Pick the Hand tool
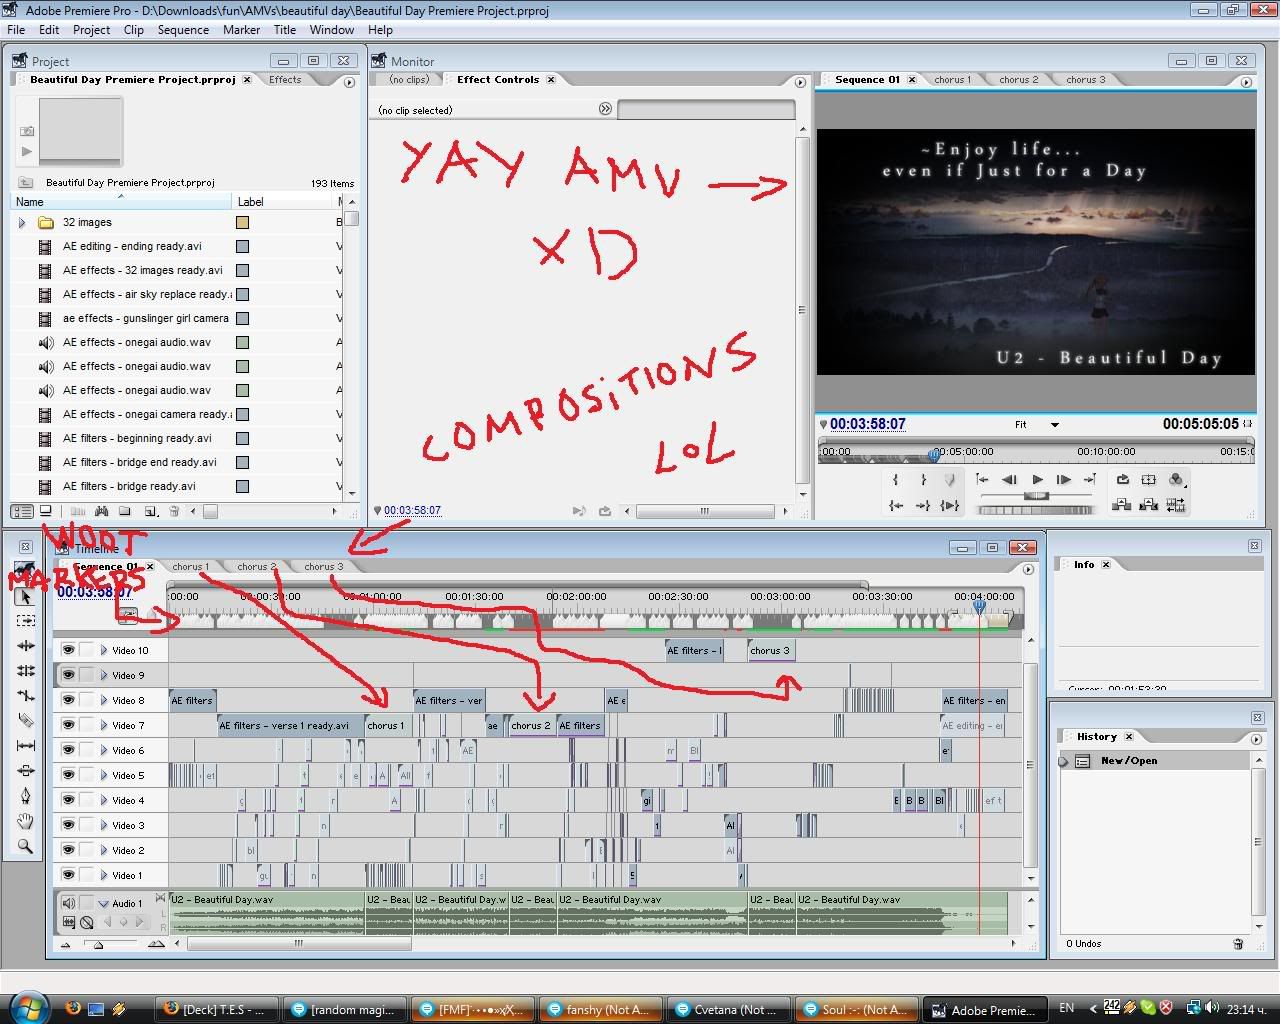 25,821
